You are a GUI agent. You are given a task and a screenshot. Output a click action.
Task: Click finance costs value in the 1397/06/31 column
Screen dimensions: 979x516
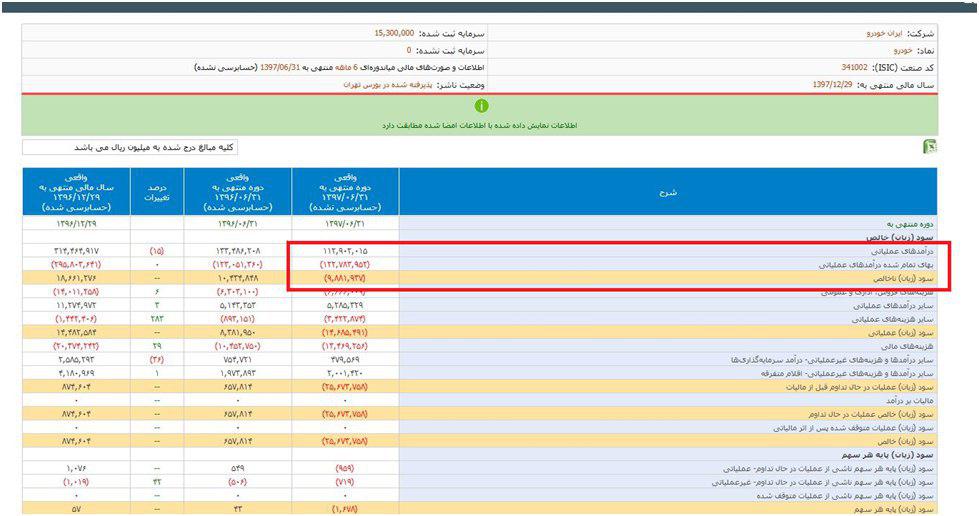coord(345,346)
